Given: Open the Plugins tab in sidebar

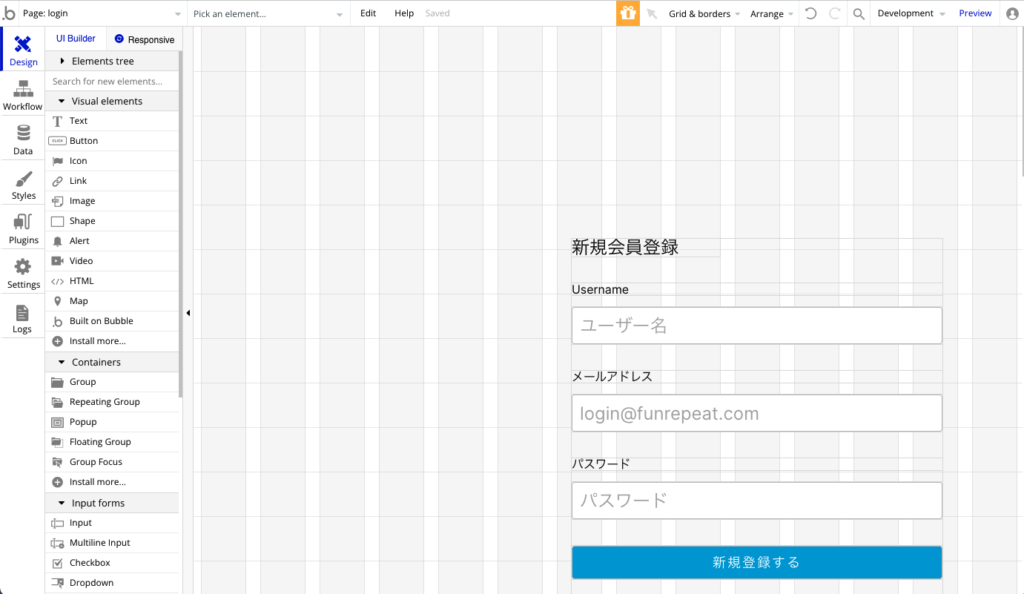Looking at the screenshot, I should click(23, 228).
